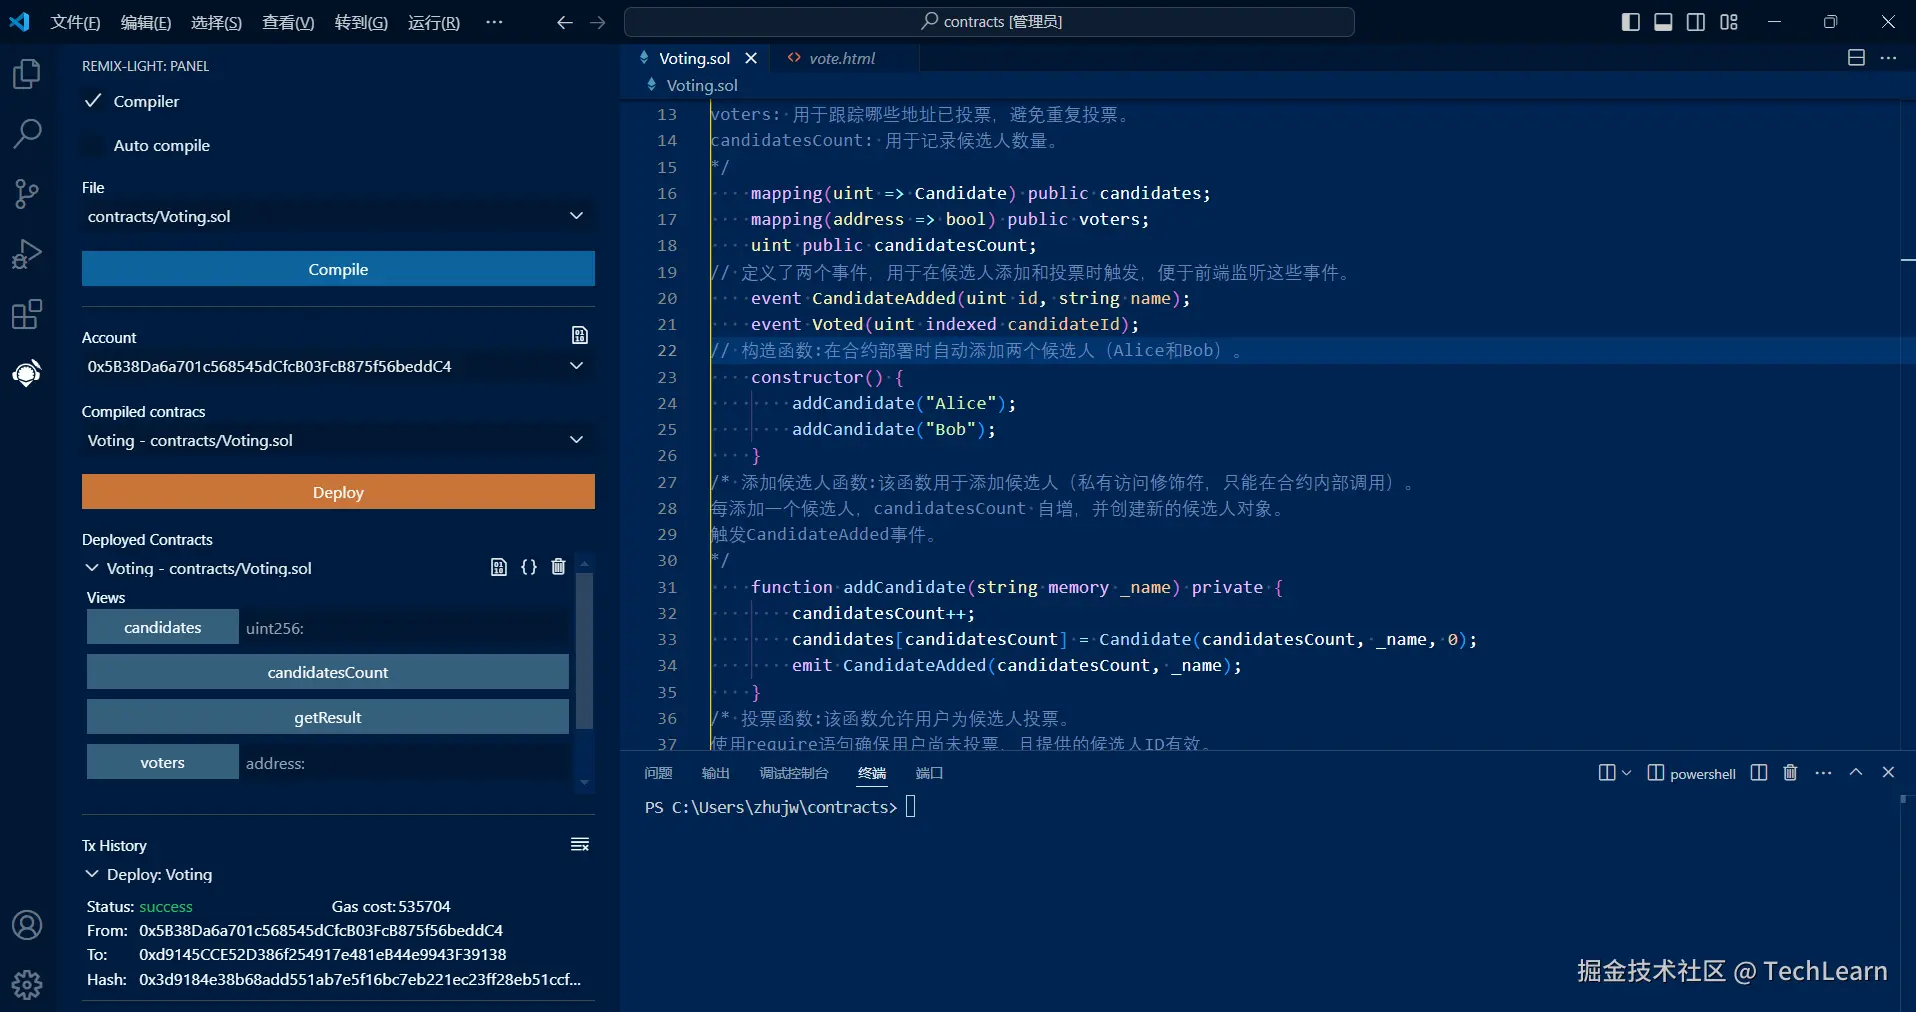Toggle the bottom panel layout icon
The image size is (1916, 1012).
pos(1663,22)
